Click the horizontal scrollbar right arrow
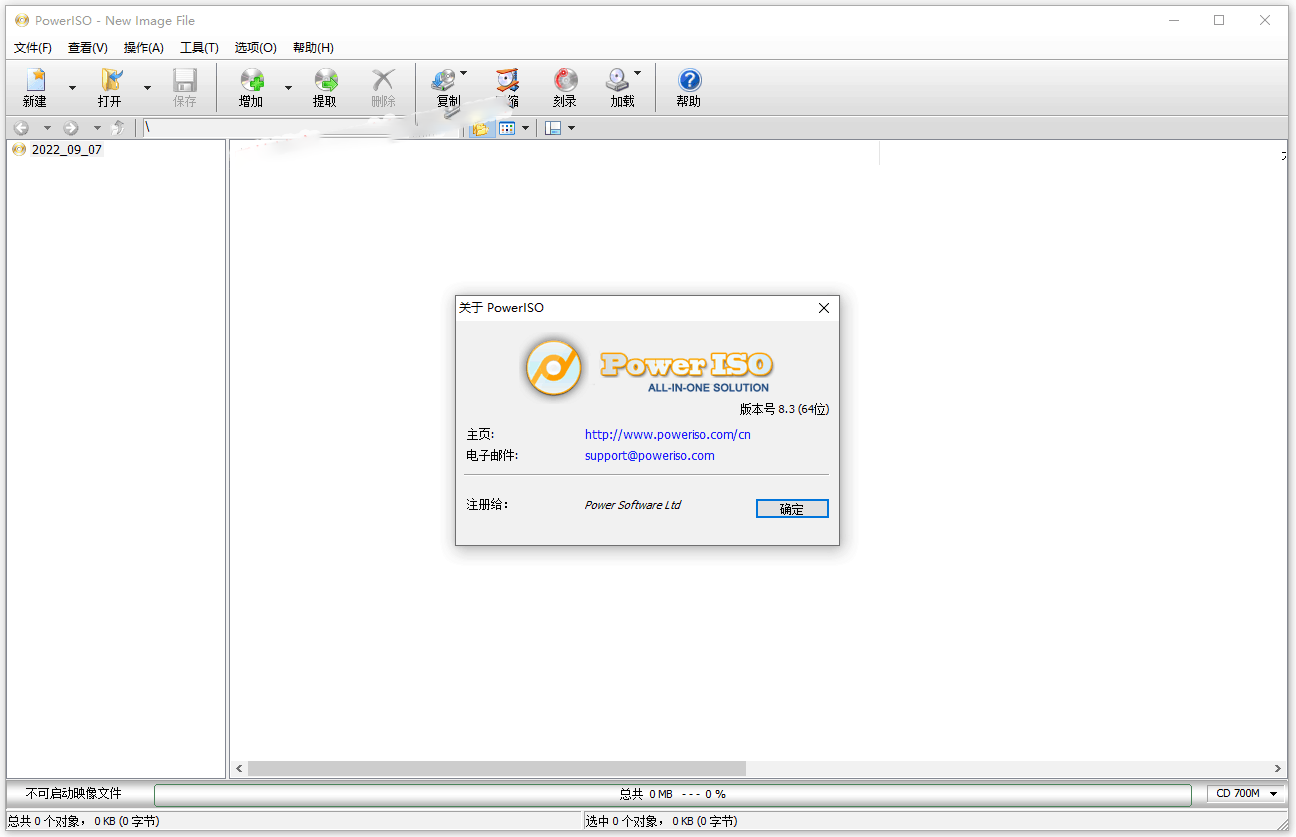 pos(1280,769)
